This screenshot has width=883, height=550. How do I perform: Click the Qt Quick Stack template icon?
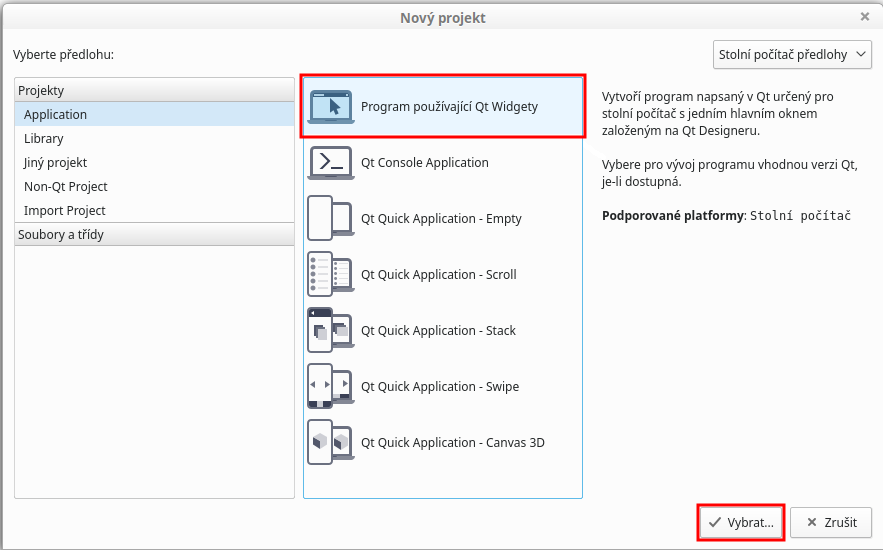(x=330, y=330)
